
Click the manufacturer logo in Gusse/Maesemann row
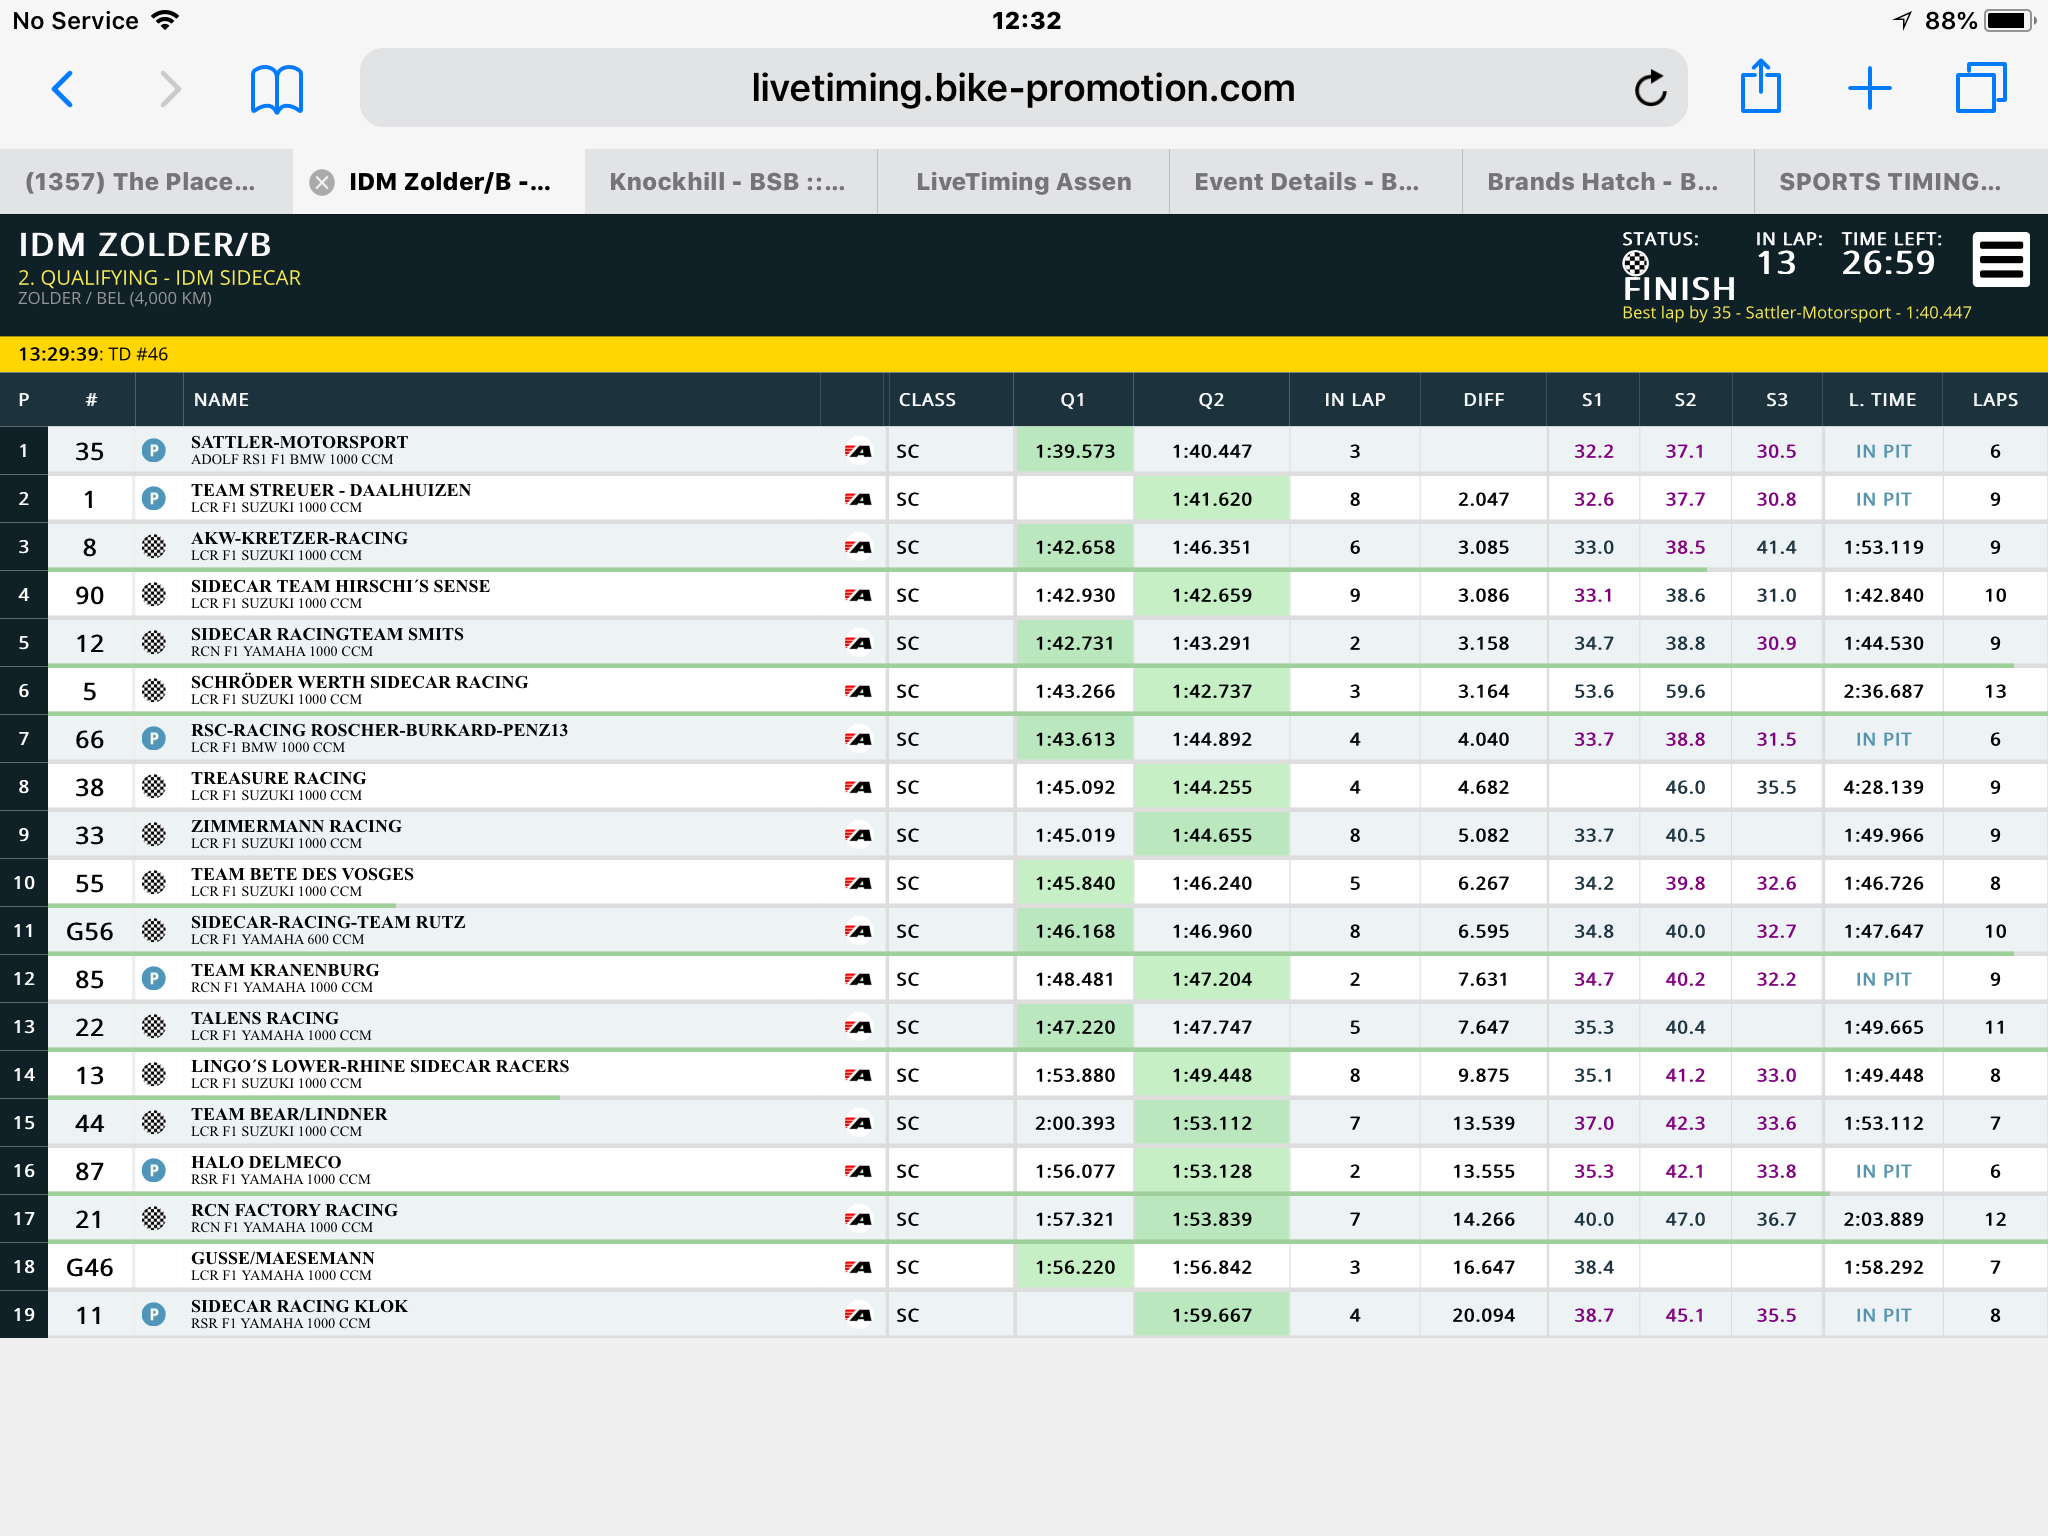(857, 1267)
